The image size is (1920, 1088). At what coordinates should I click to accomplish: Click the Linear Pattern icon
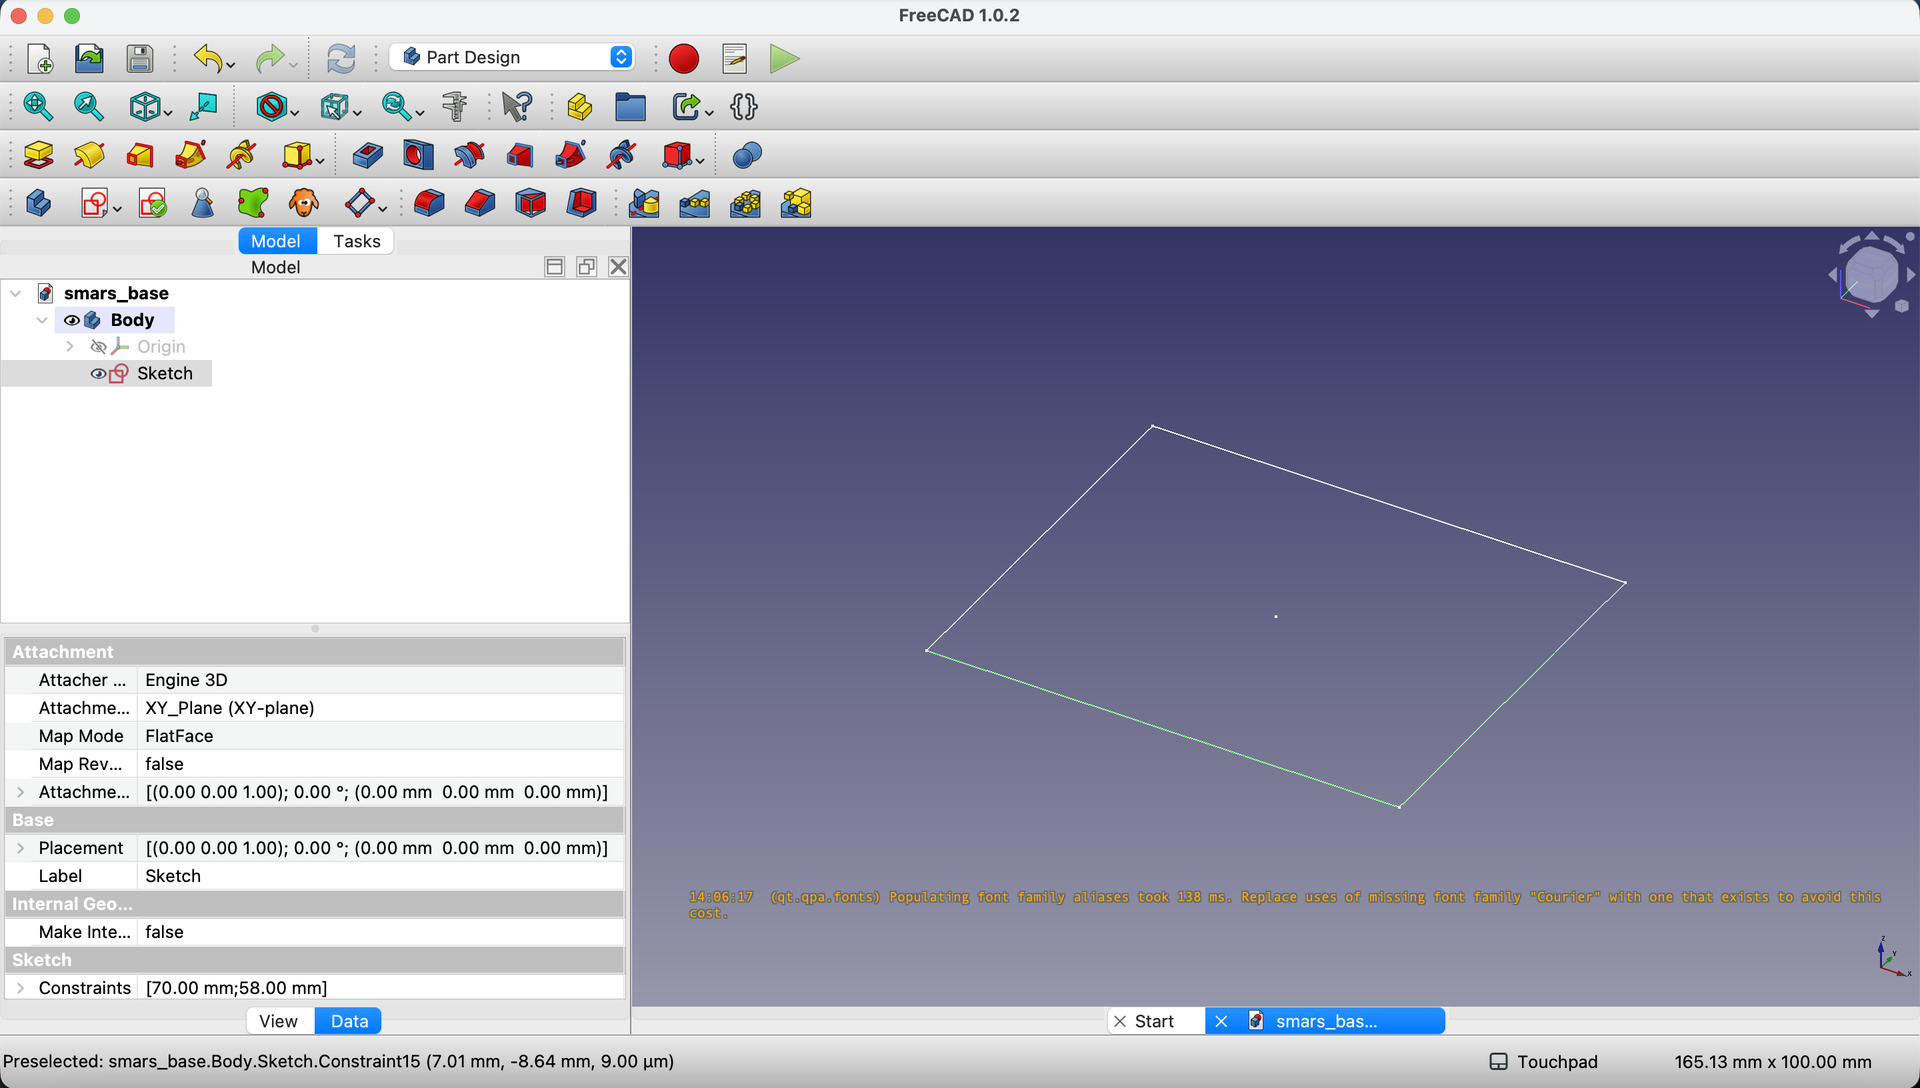tap(695, 203)
